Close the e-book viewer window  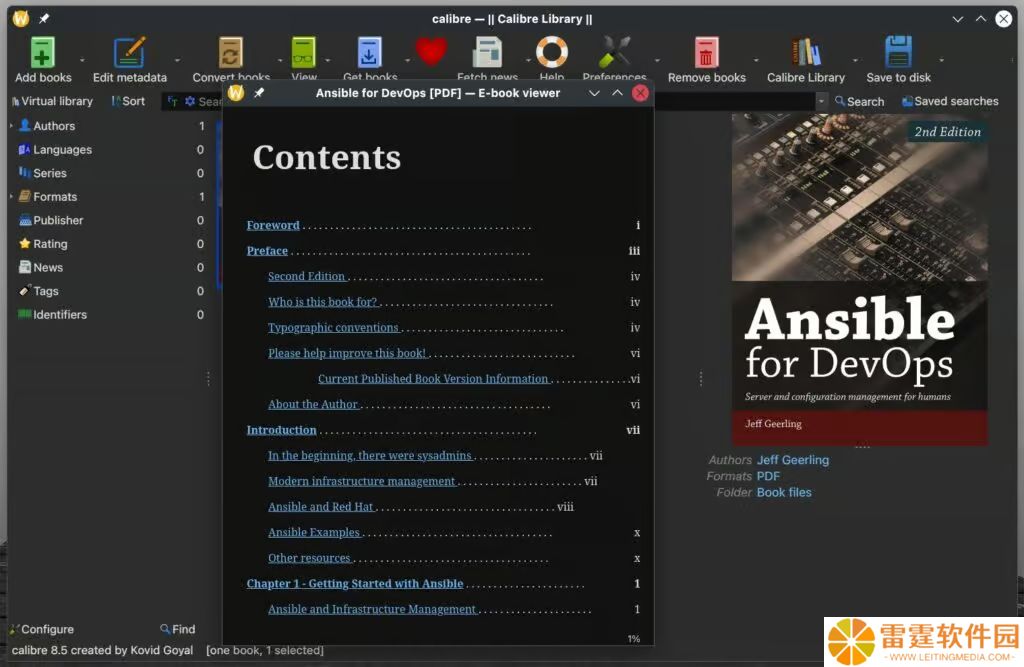point(640,93)
